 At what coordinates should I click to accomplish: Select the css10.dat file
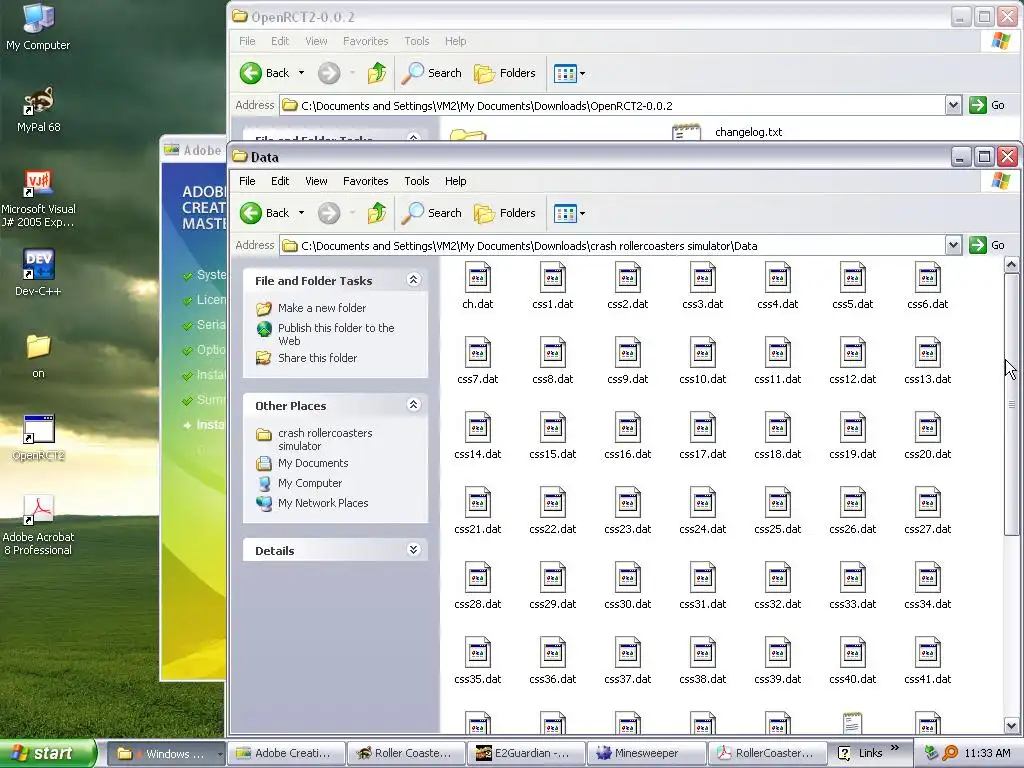click(x=703, y=361)
